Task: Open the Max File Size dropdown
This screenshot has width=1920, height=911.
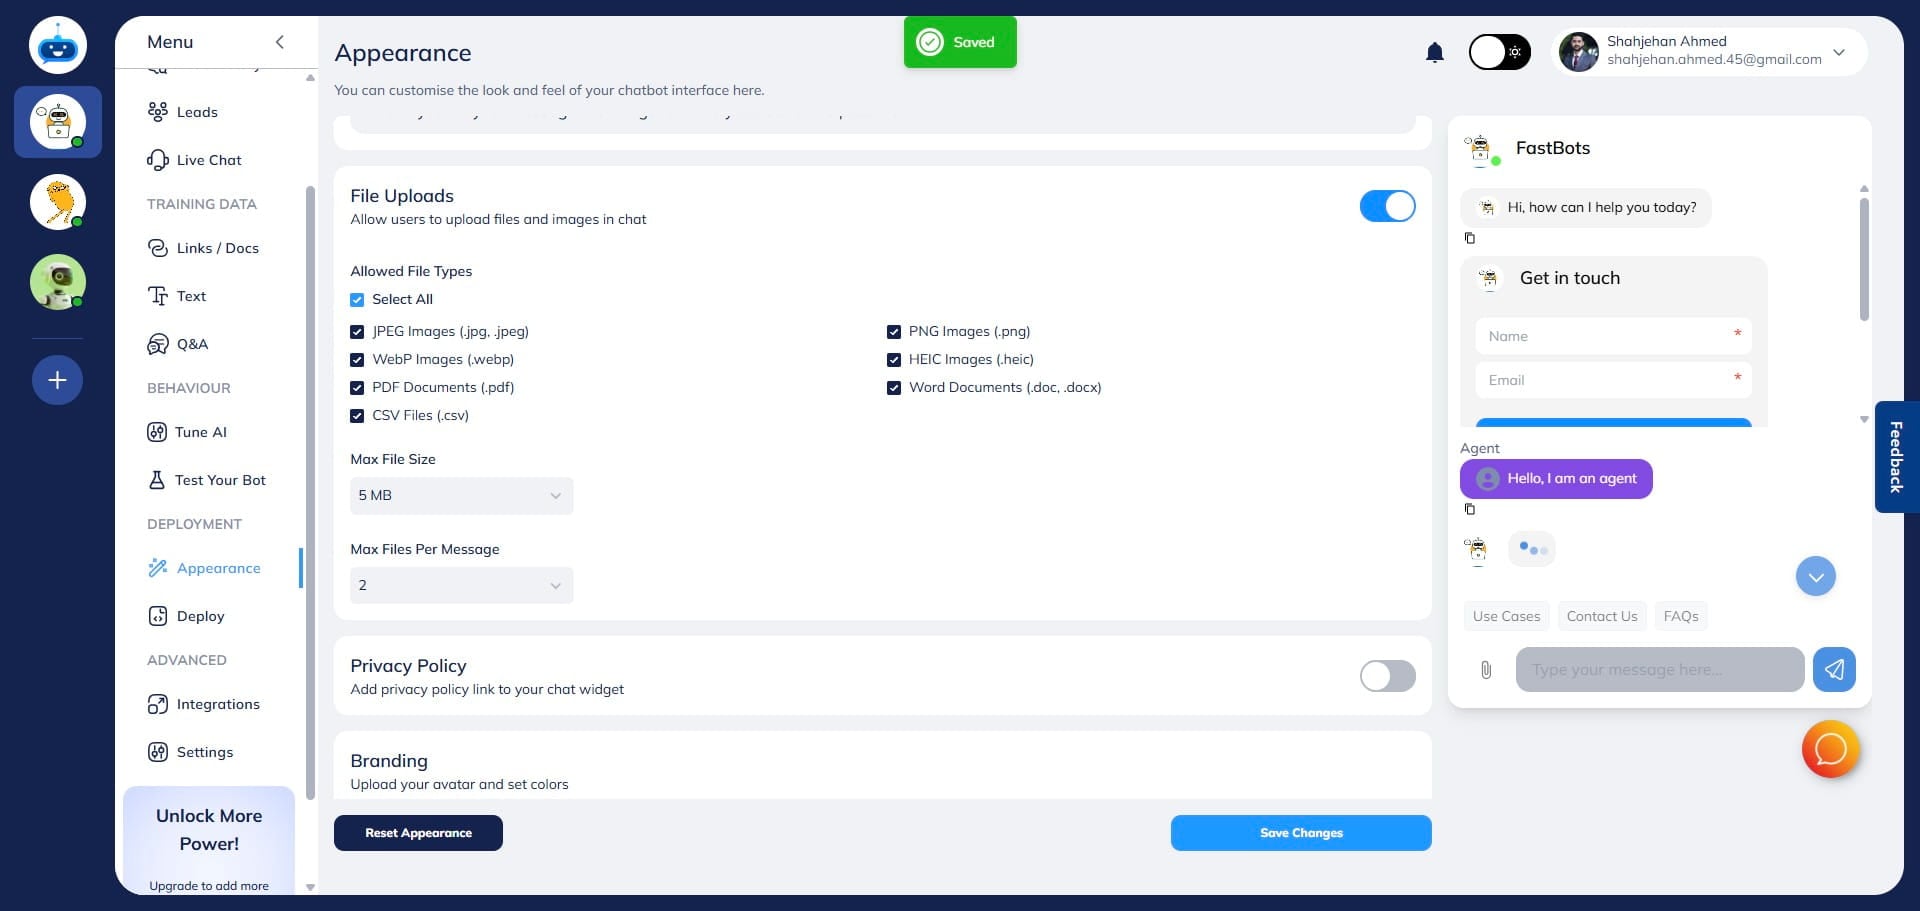Action: tap(460, 495)
